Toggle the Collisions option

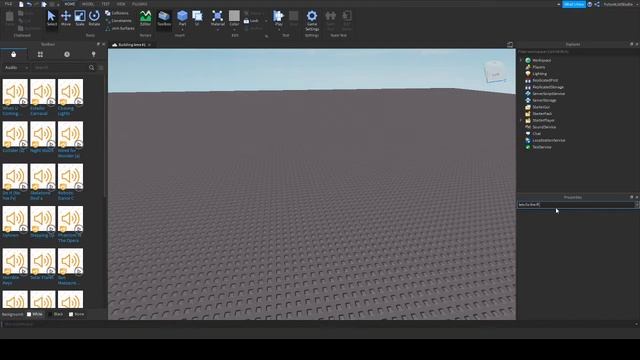click(x=117, y=13)
